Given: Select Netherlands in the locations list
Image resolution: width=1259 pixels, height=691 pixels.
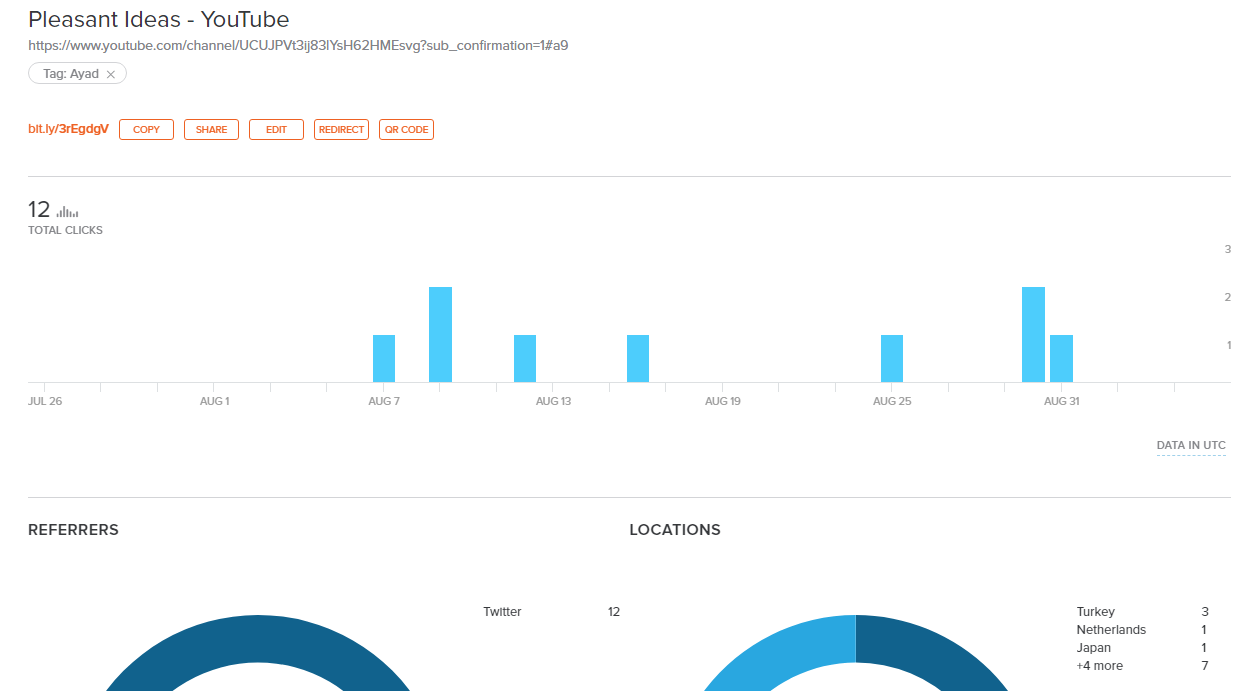Looking at the screenshot, I should [1111, 630].
